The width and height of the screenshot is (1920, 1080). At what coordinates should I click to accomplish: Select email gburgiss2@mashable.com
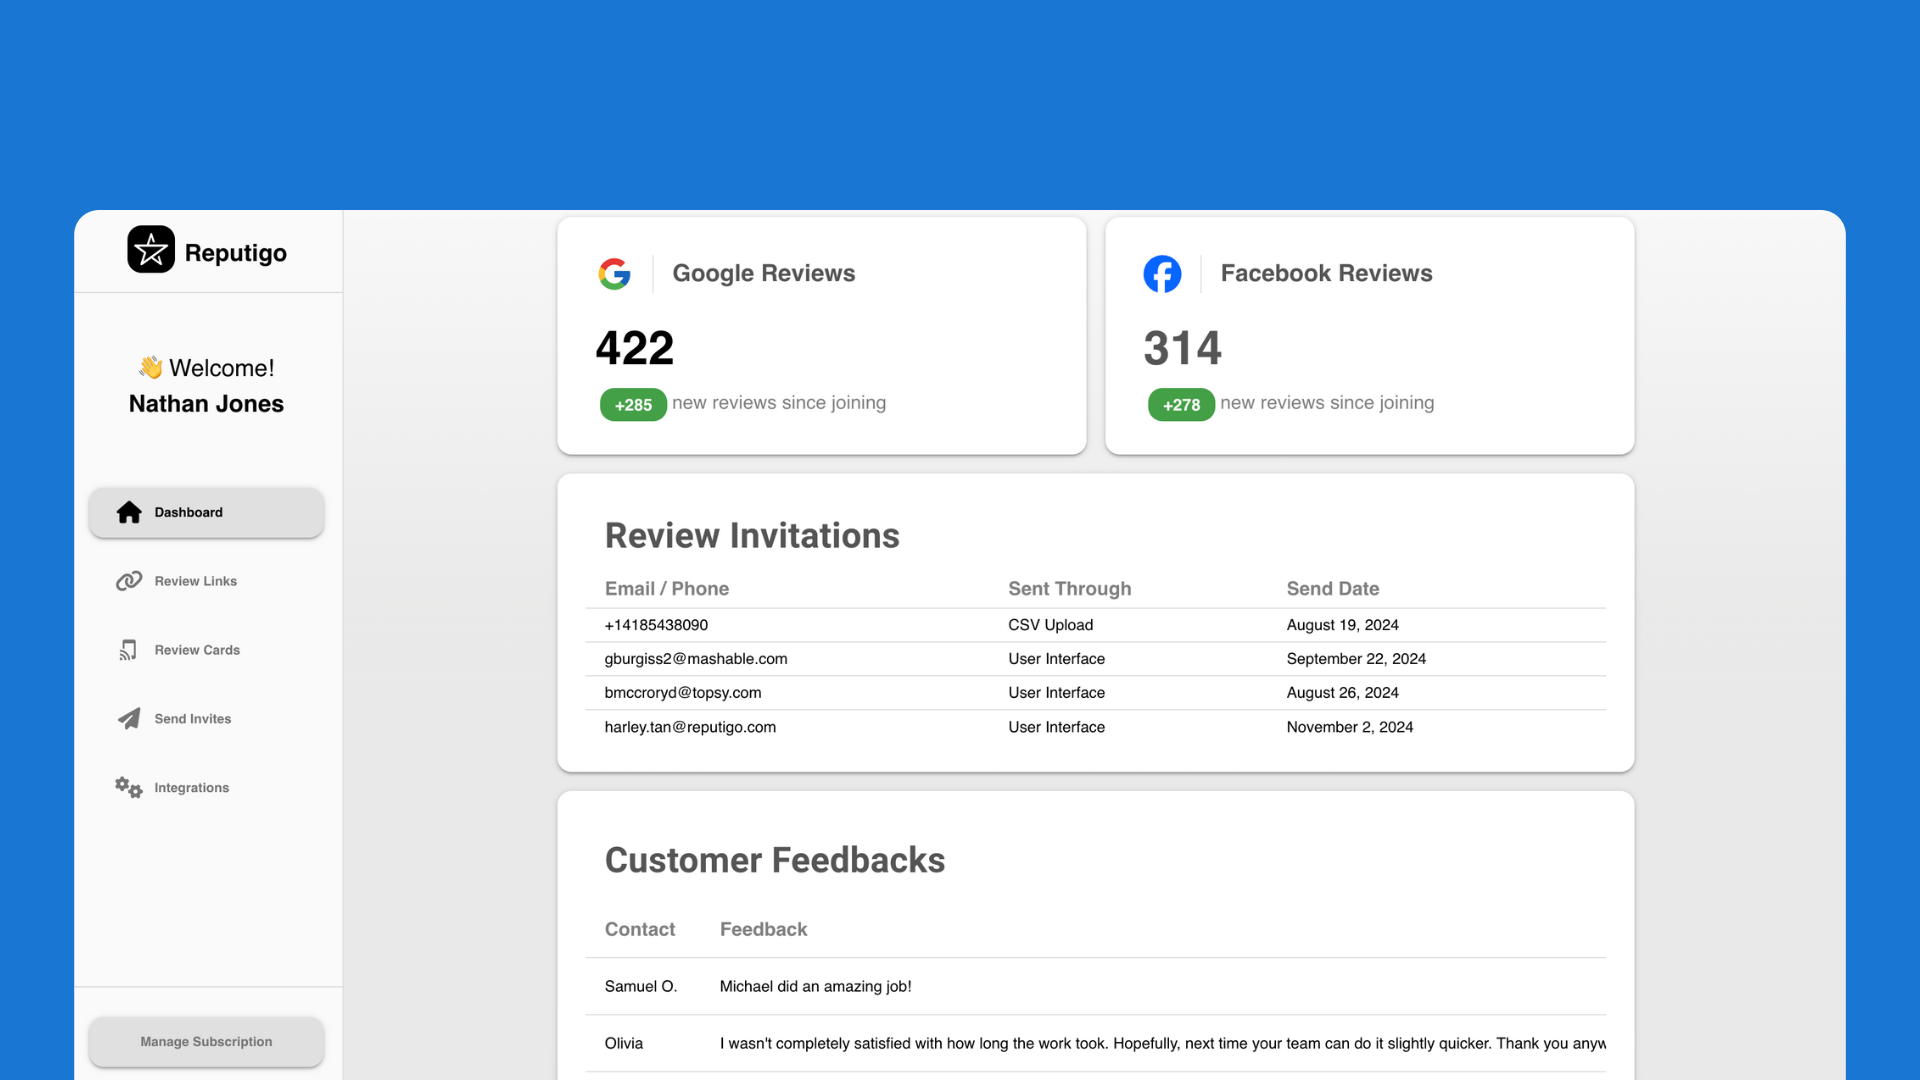(696, 659)
